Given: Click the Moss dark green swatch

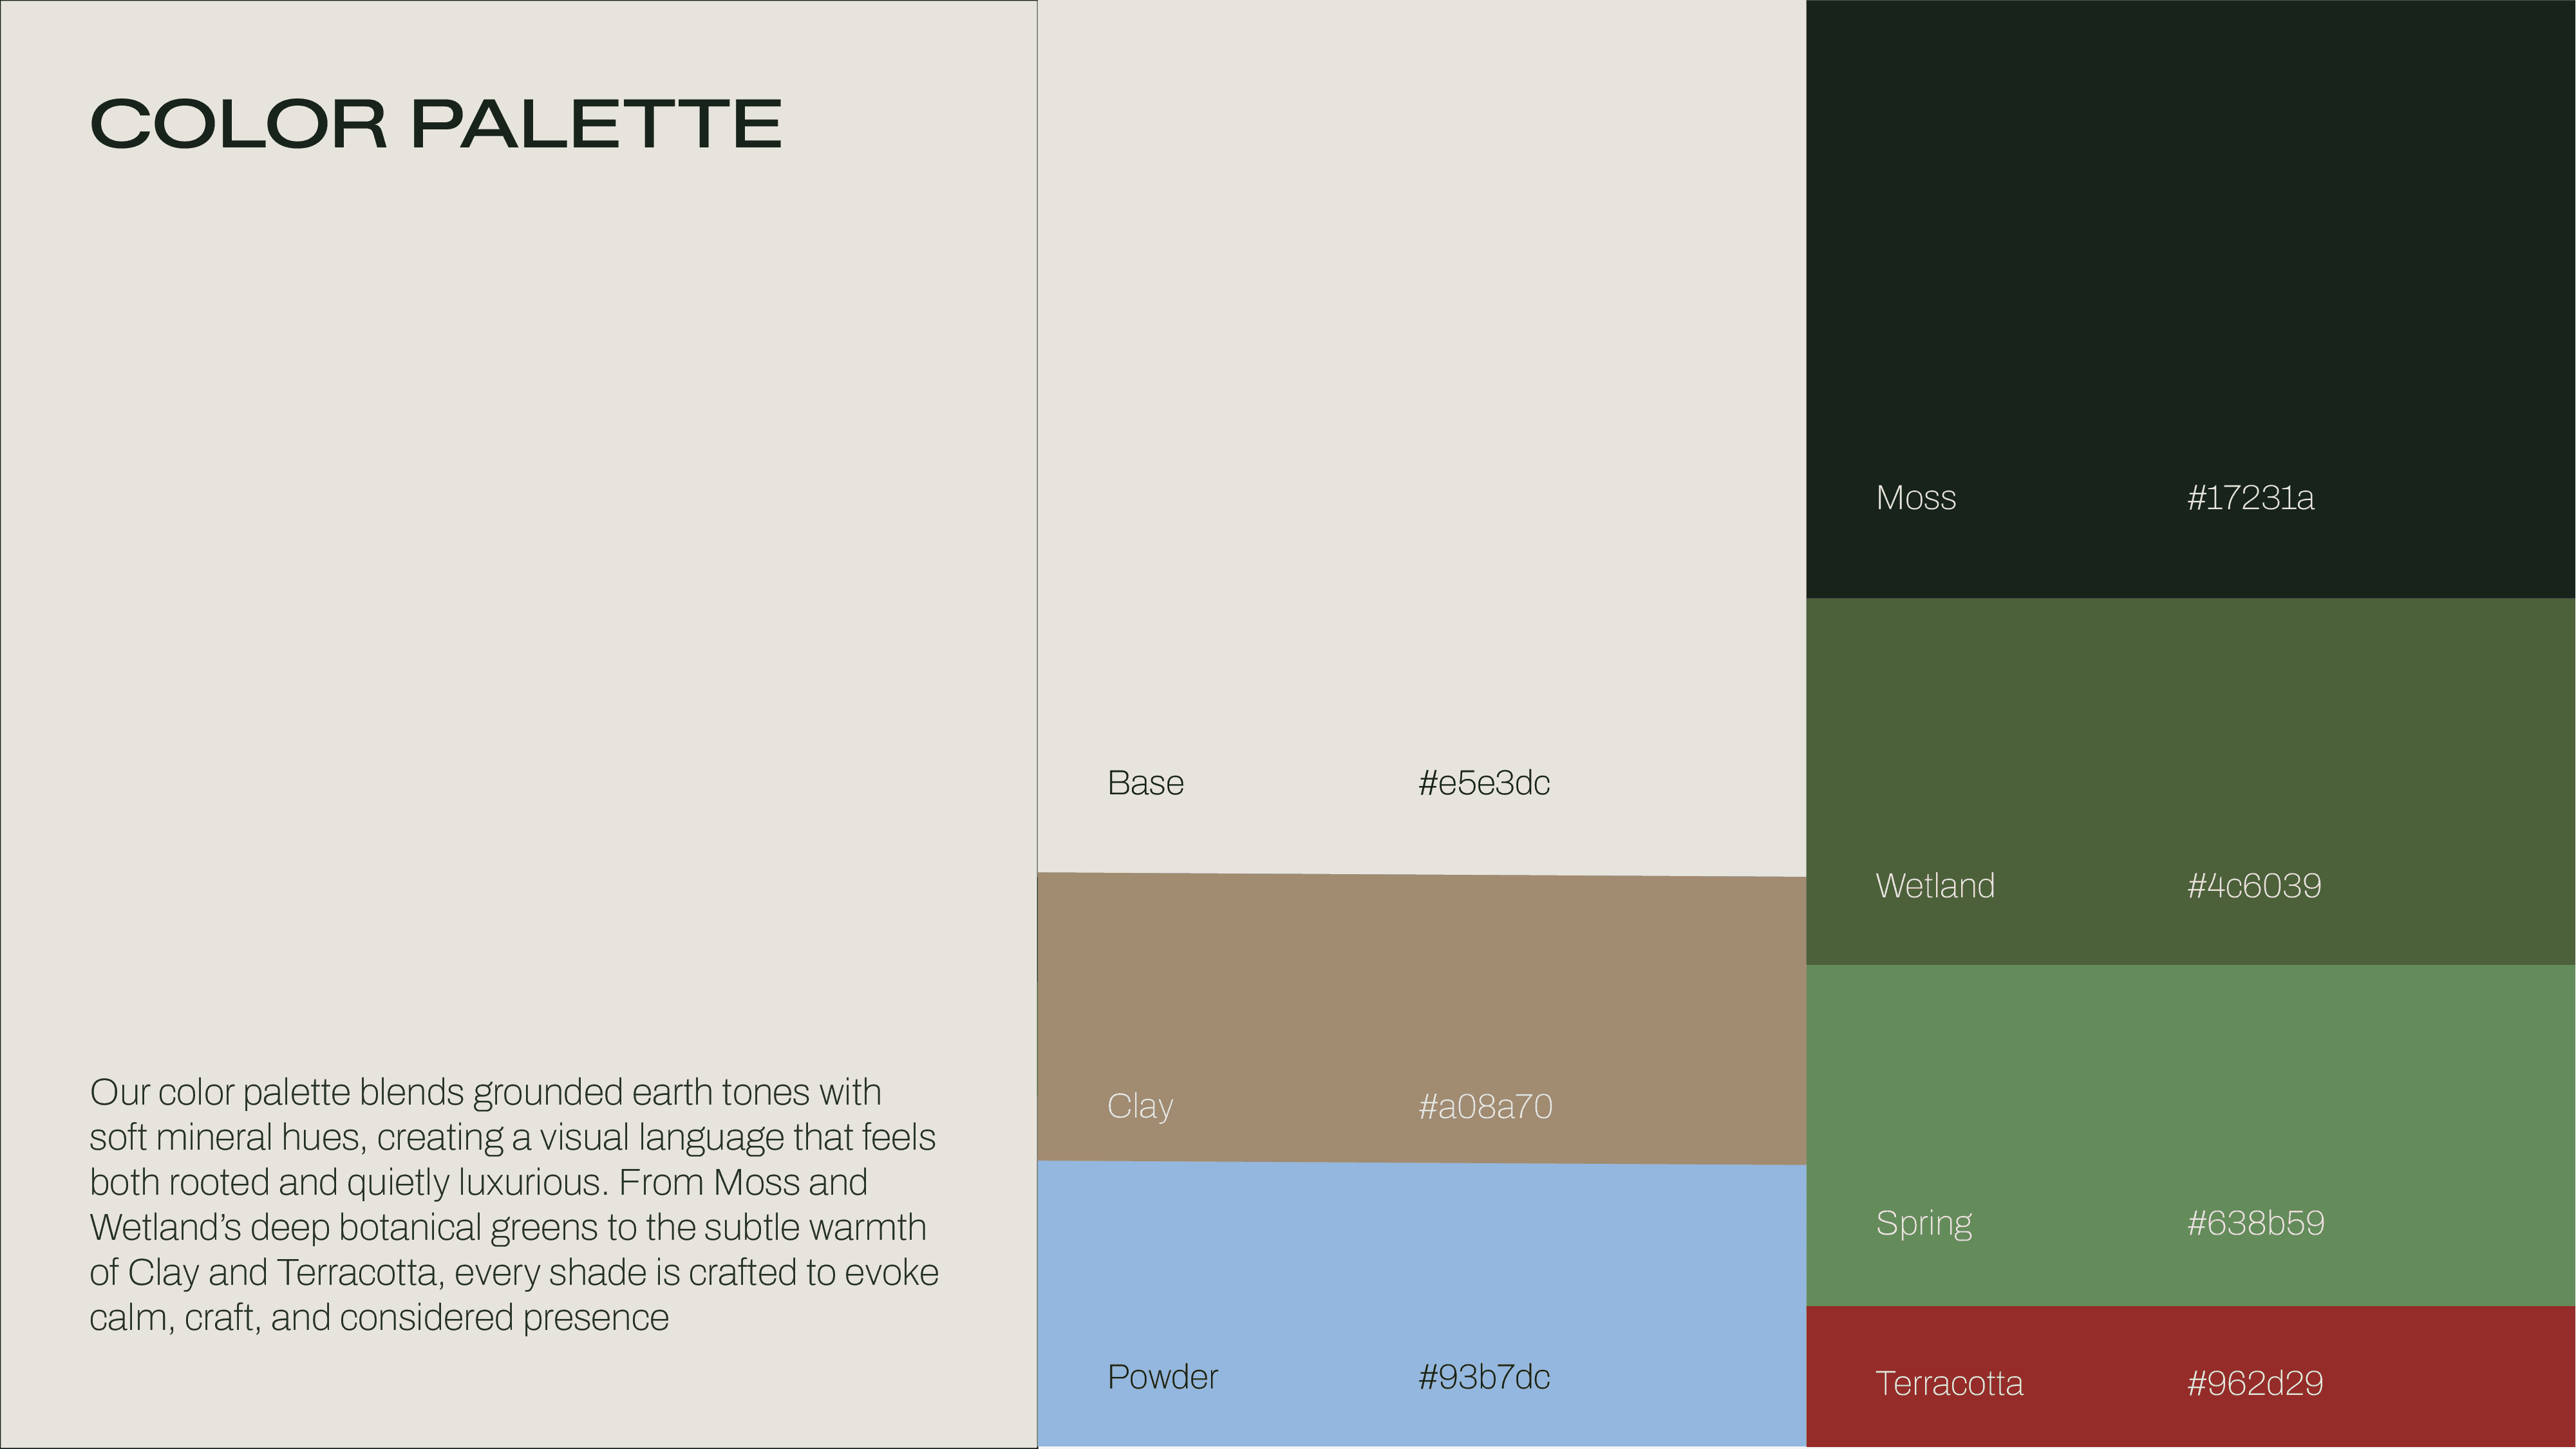Looking at the screenshot, I should coord(2190,250).
